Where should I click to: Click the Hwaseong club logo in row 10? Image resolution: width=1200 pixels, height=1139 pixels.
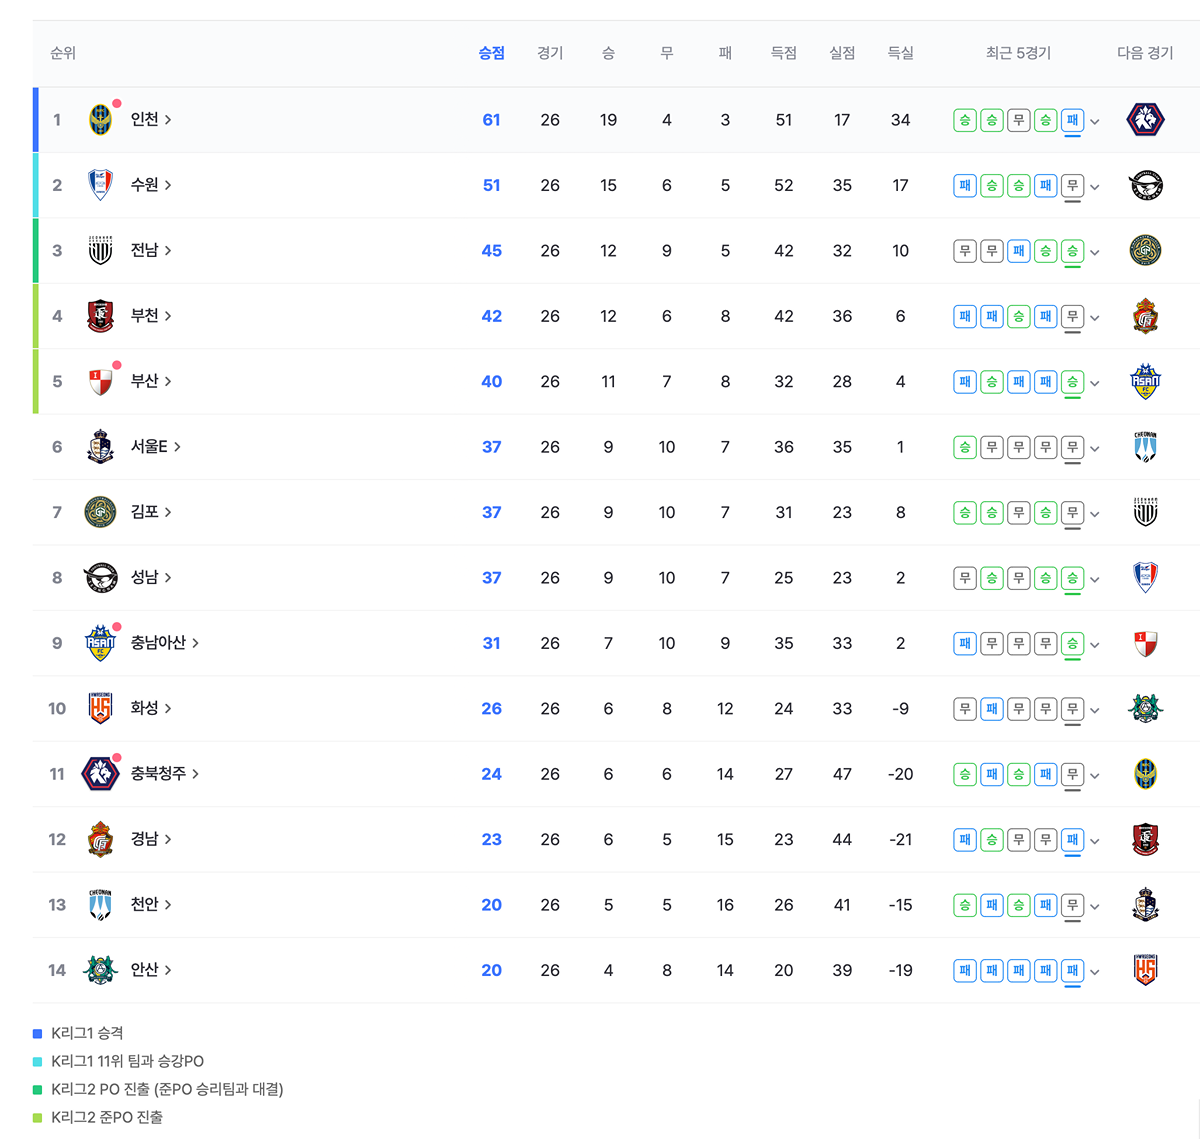click(x=100, y=708)
